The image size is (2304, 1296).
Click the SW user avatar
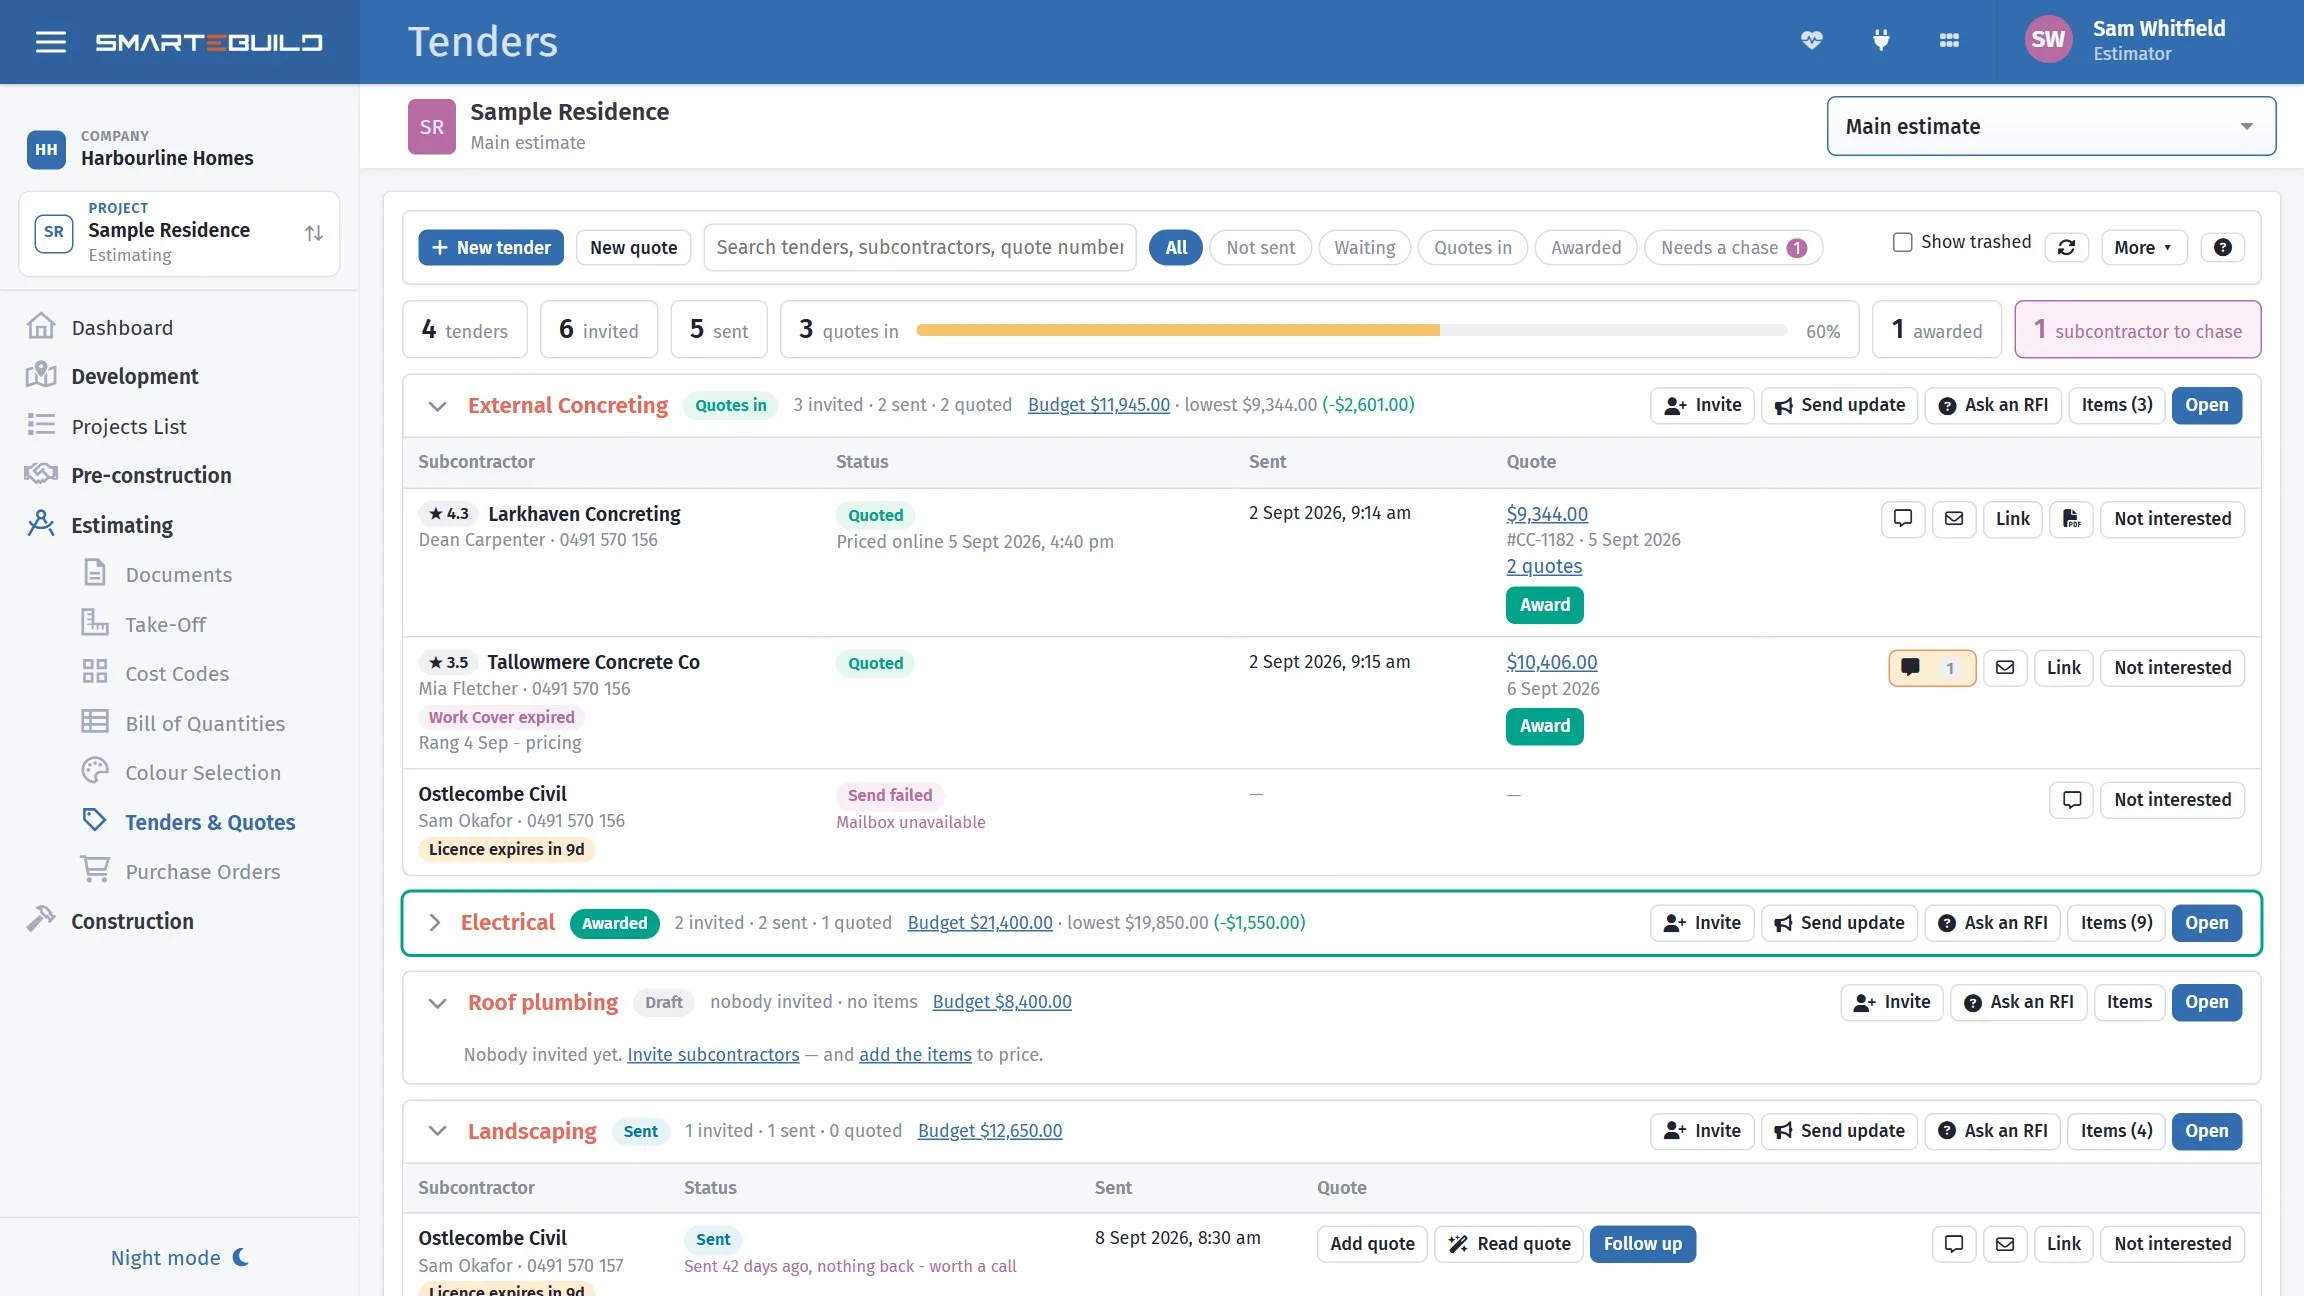tap(2048, 40)
